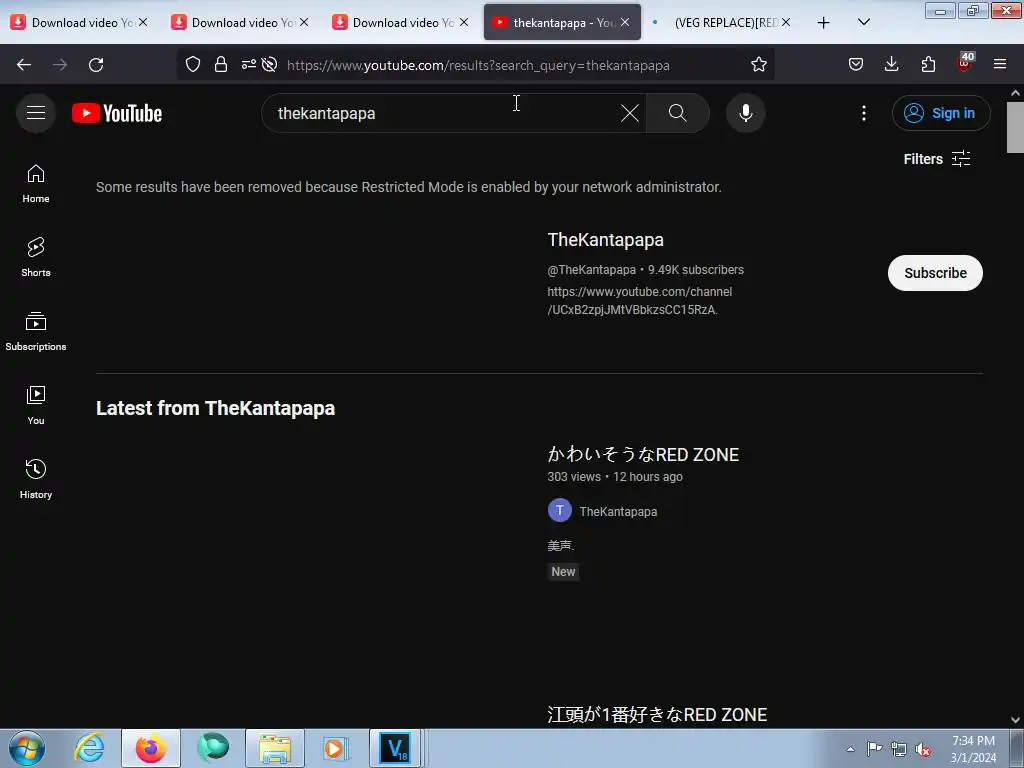Open site permissions icon in address bar
This screenshot has width=1024, height=768.
coord(248,65)
